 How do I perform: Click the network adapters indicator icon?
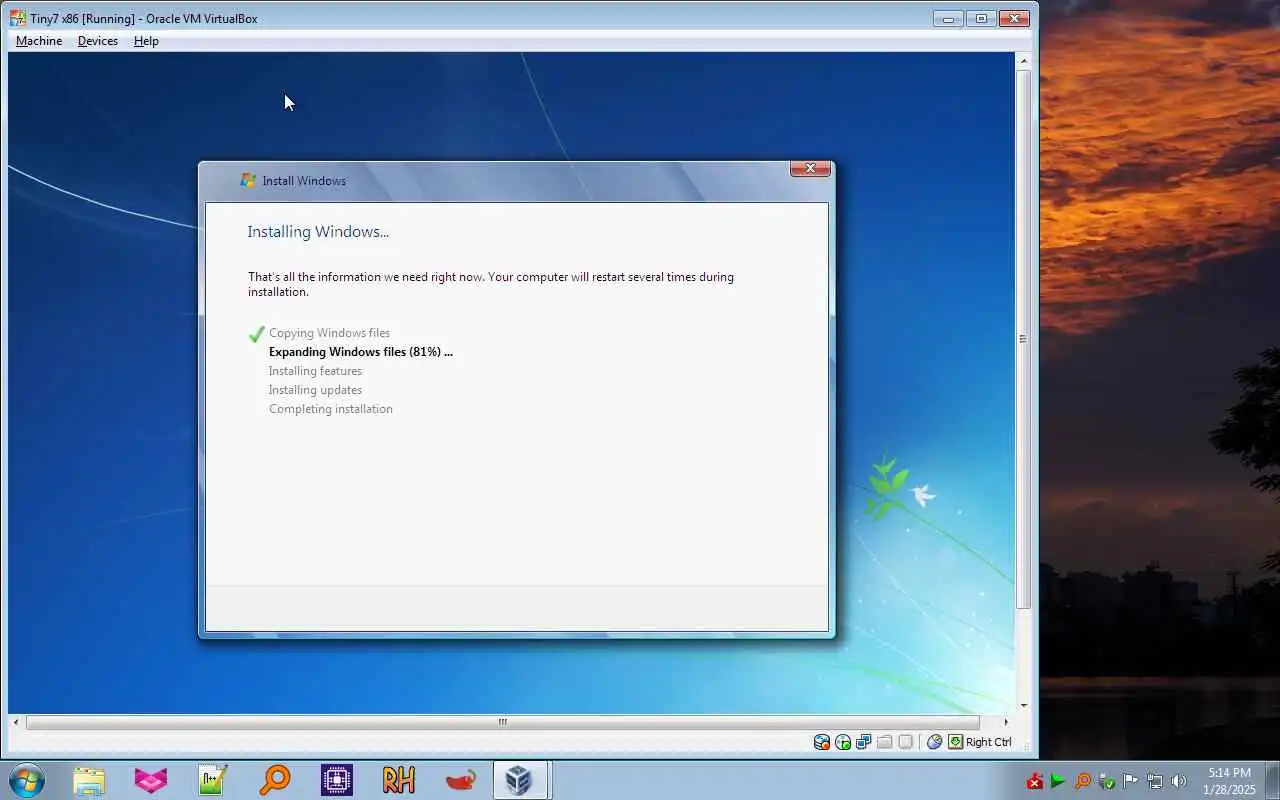864,742
